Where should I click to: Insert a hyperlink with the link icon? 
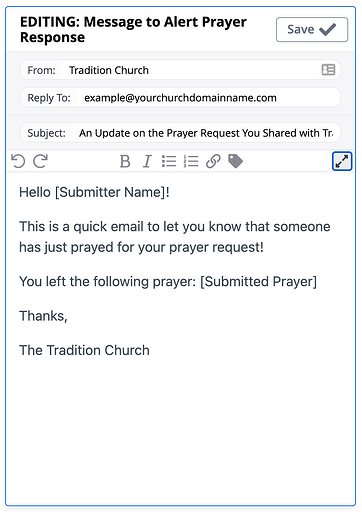pyautogui.click(x=213, y=161)
